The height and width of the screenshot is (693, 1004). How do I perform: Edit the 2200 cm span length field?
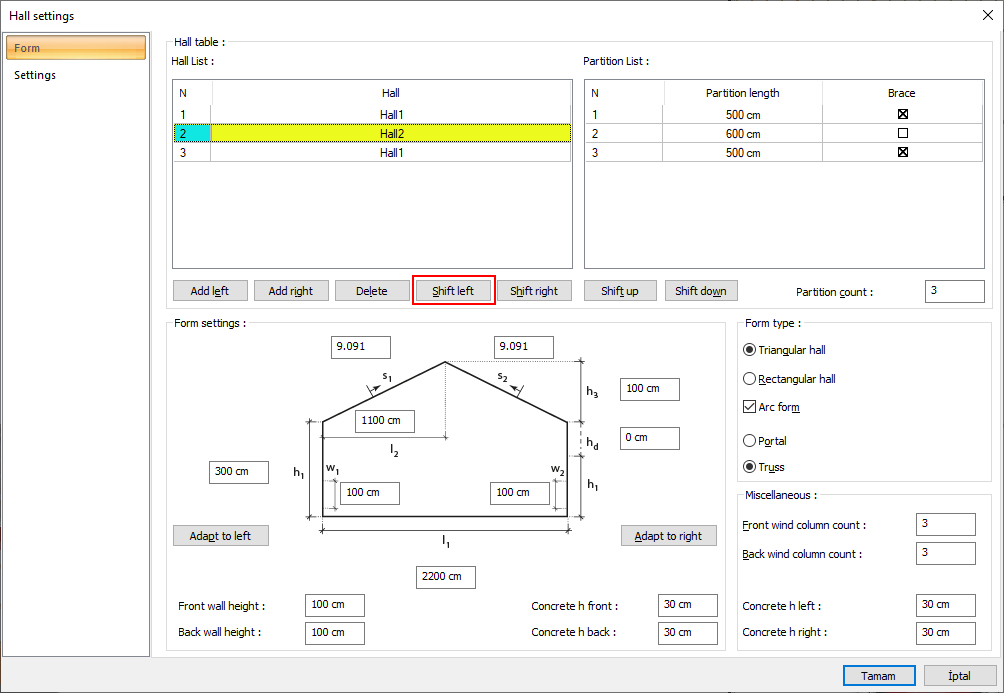tap(446, 577)
